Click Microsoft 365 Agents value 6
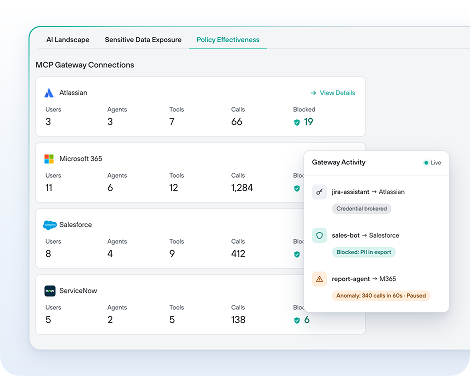This screenshot has height=376, width=470. click(x=110, y=188)
